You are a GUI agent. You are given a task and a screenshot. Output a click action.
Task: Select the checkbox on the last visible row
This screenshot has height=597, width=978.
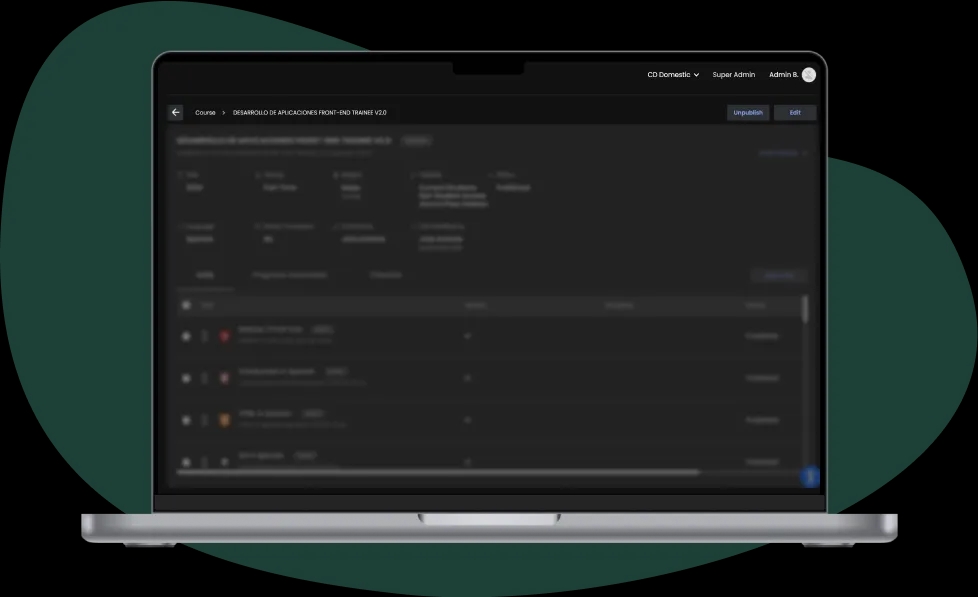coord(185,462)
